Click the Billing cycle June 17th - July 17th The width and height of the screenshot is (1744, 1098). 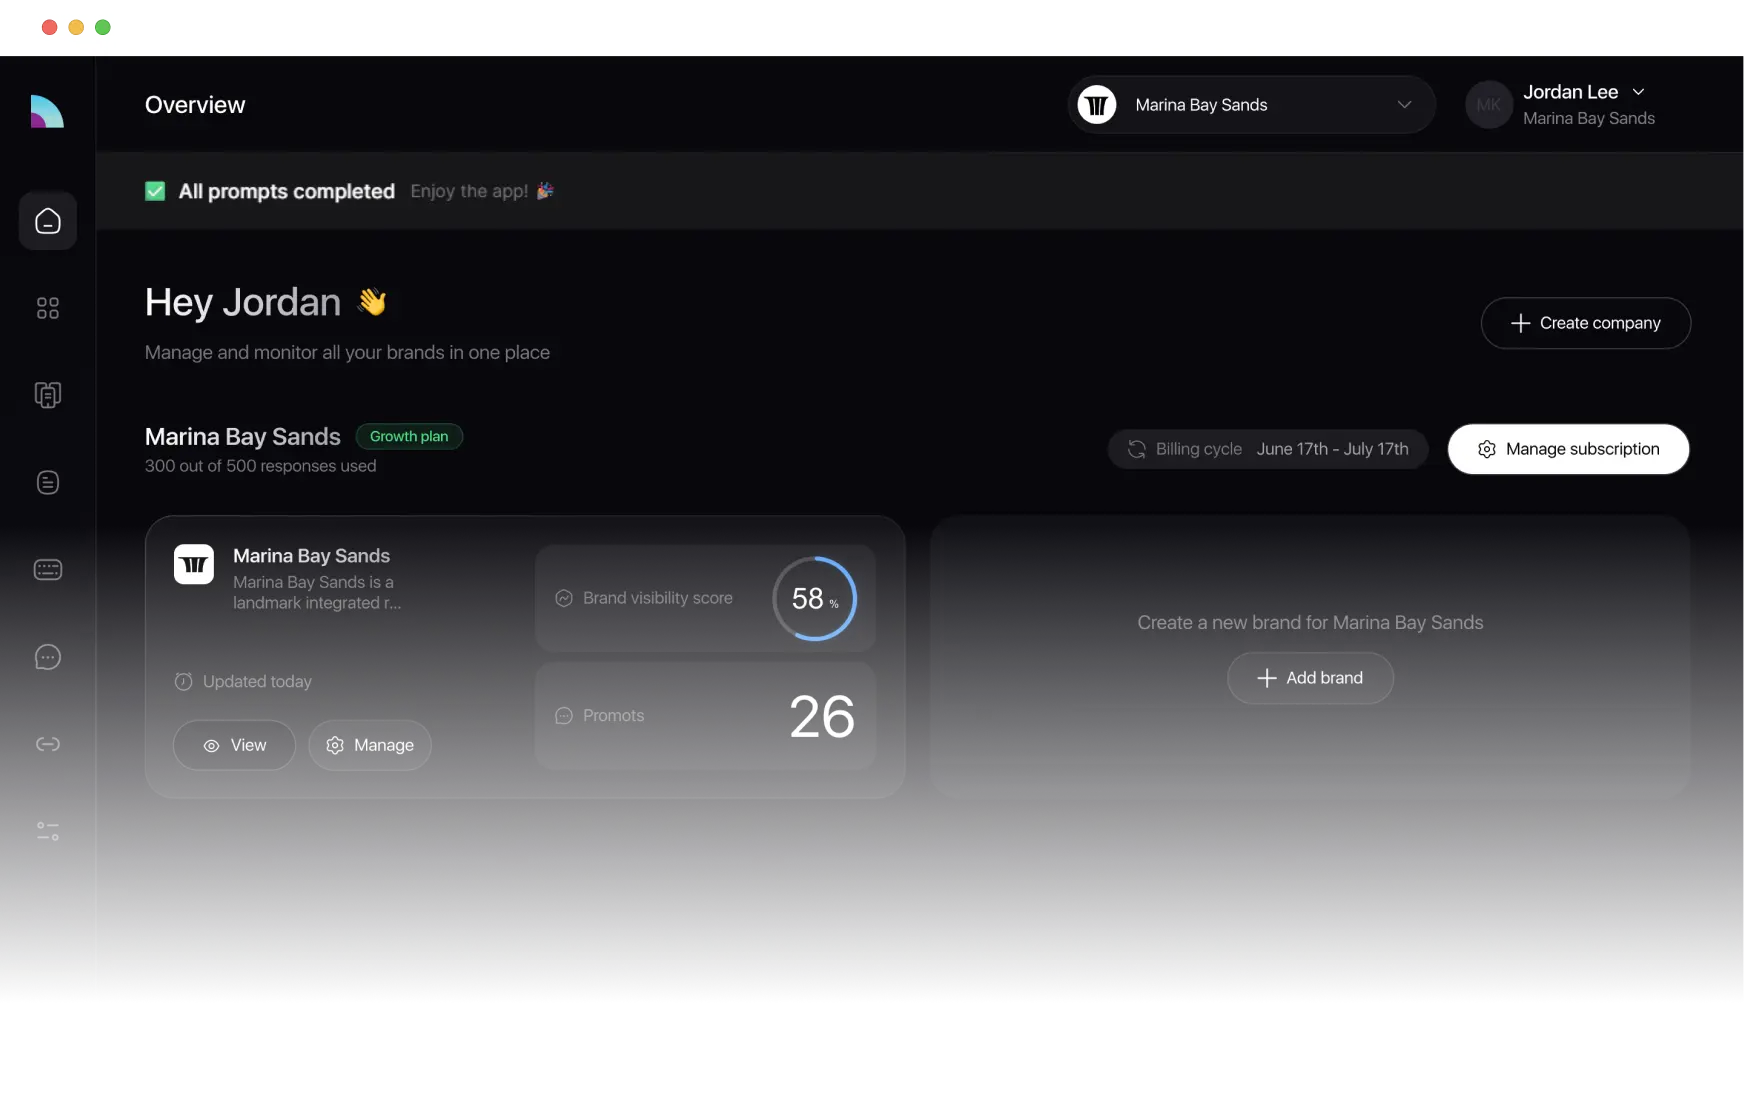coord(1267,449)
